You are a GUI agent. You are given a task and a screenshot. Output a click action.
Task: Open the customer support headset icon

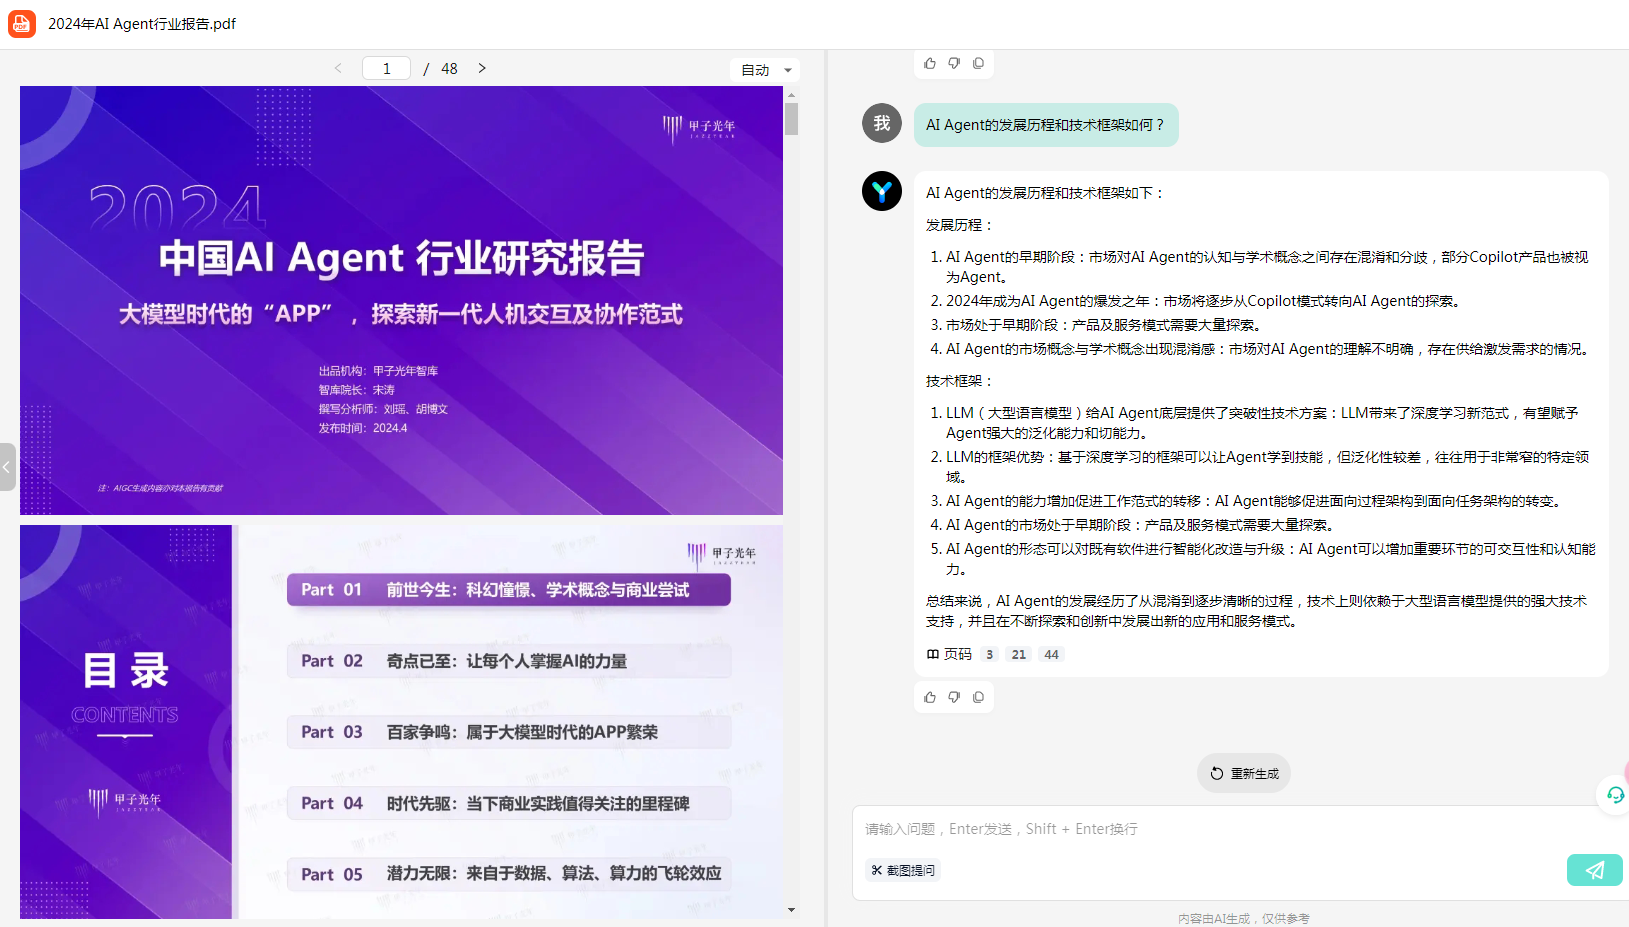click(x=1615, y=795)
